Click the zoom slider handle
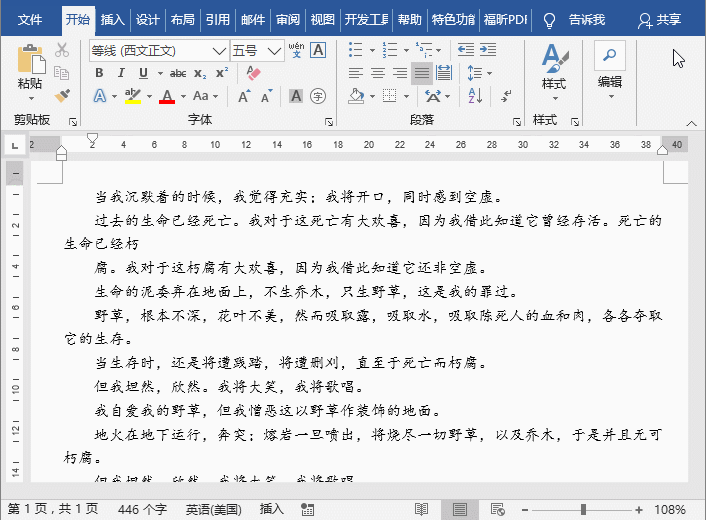 click(584, 509)
